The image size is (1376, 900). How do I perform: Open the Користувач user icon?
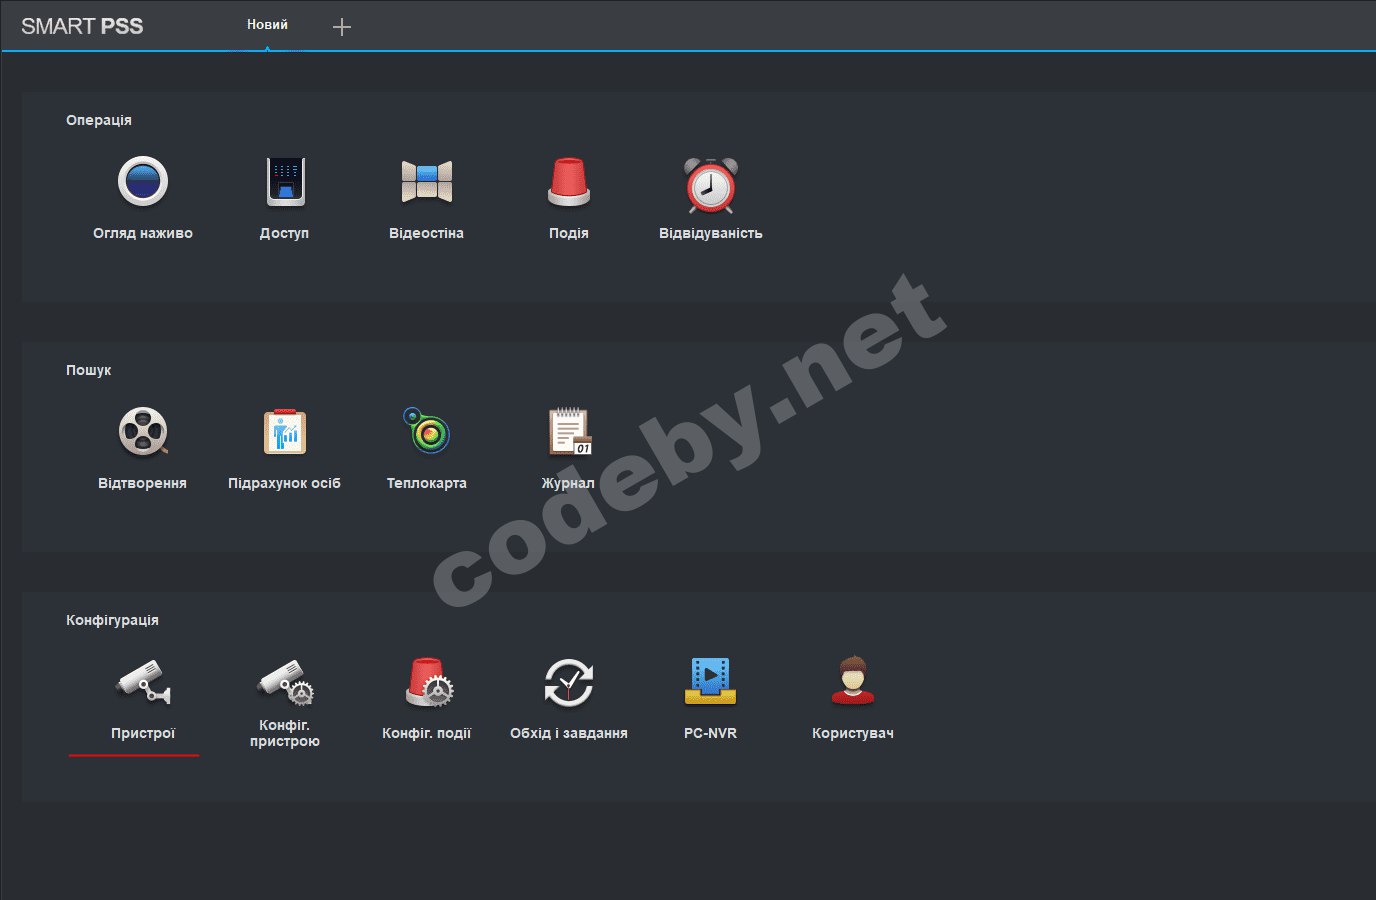(x=853, y=681)
